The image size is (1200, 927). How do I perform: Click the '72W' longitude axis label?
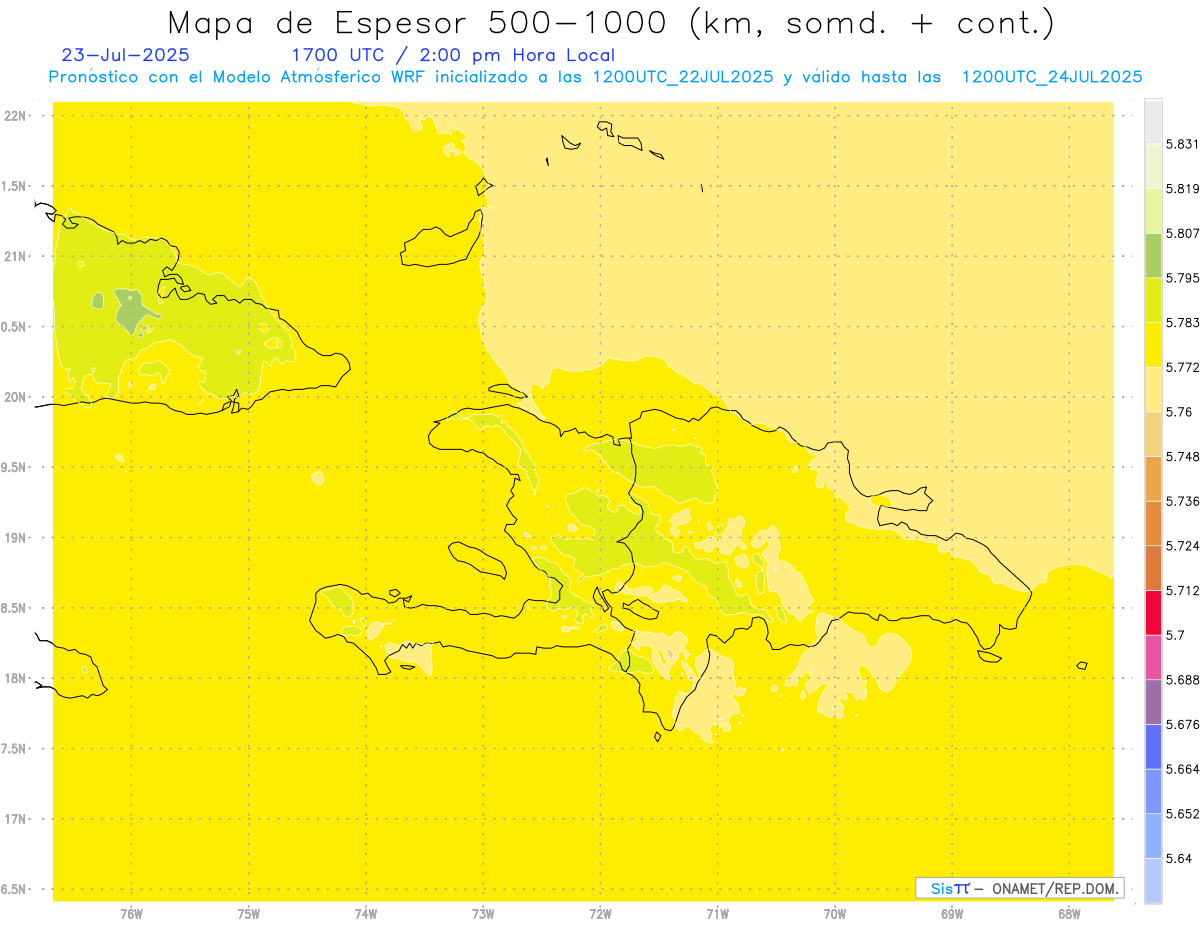(x=600, y=914)
